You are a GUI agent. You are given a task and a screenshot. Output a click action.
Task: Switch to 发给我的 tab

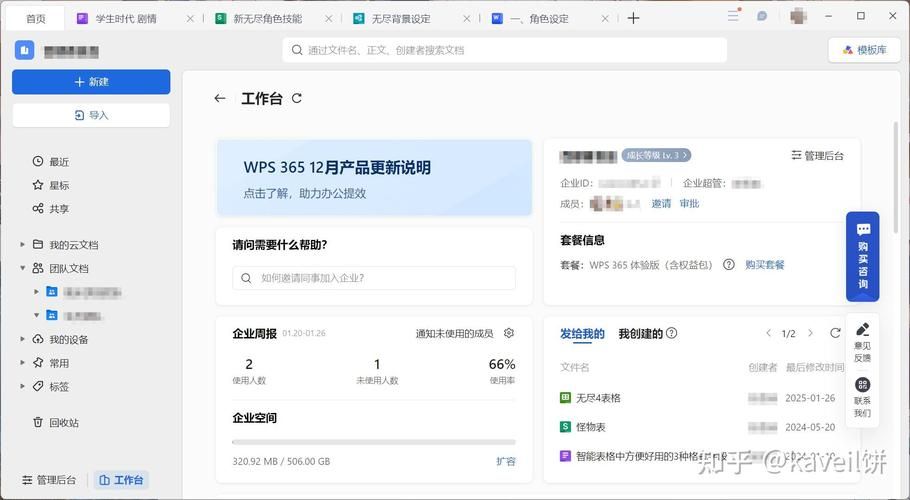point(582,334)
